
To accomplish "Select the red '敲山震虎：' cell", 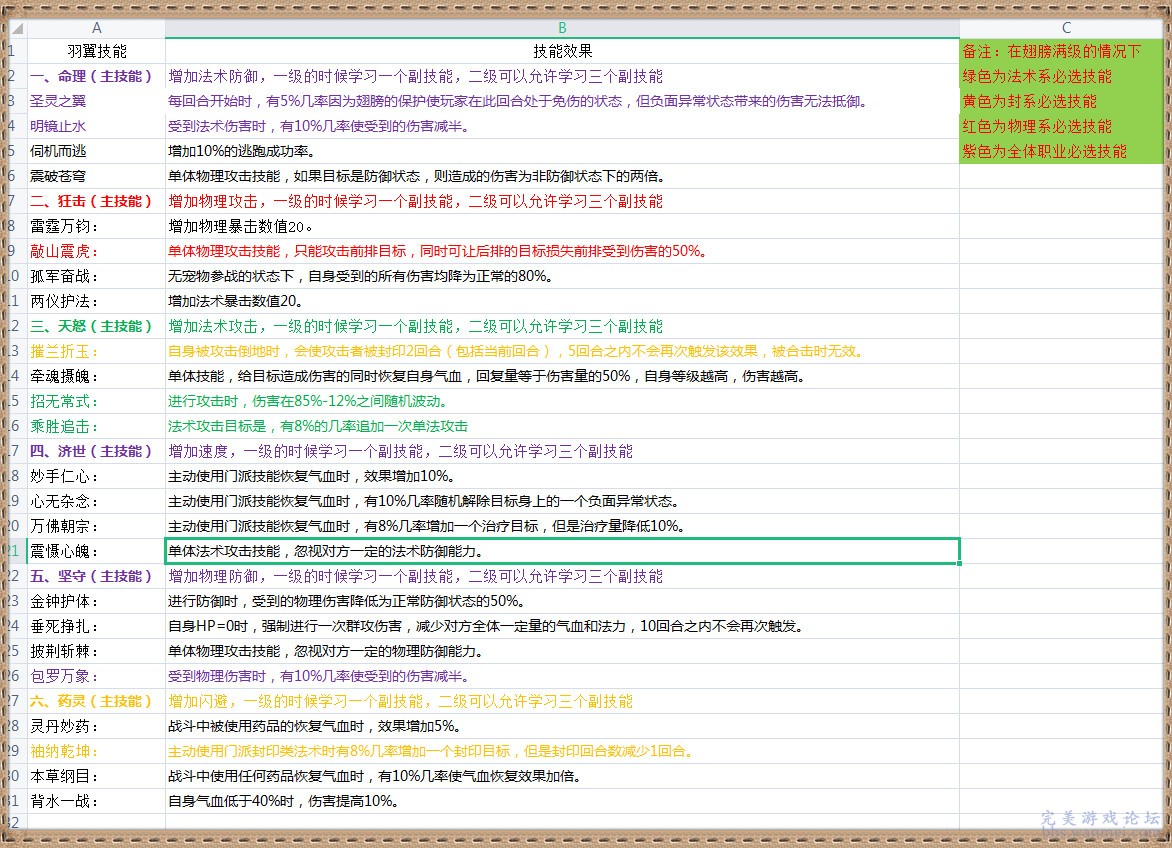I will click(x=96, y=251).
